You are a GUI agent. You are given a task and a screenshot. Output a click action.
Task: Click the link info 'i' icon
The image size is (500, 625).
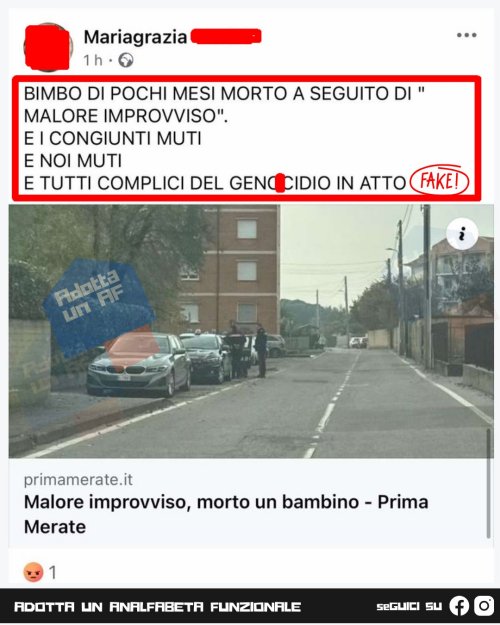coord(462,234)
